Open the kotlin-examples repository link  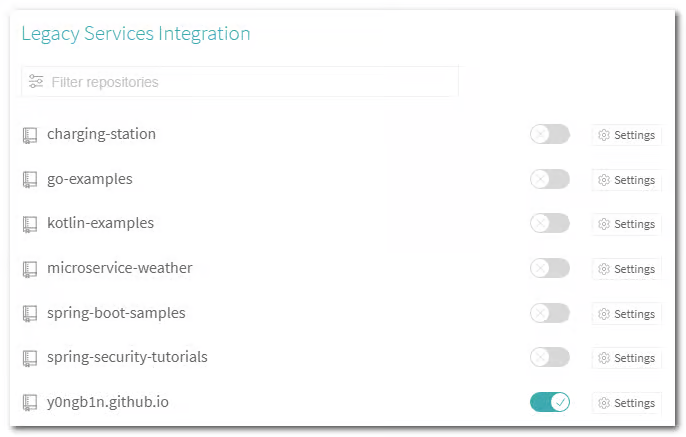click(x=100, y=223)
